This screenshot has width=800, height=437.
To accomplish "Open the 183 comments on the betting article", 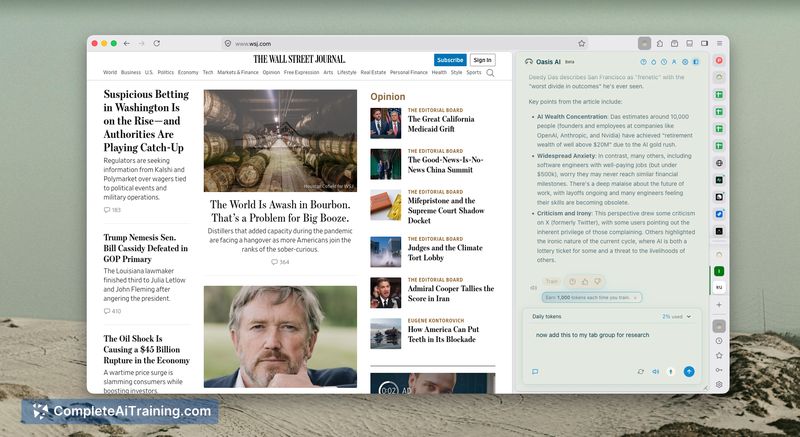I will (112, 210).
